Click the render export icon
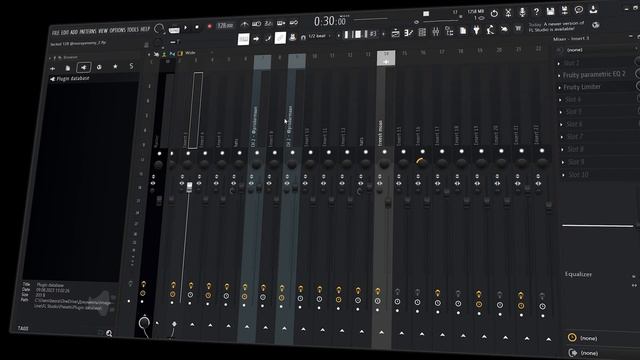This screenshot has height=360, width=640. tap(565, 10)
